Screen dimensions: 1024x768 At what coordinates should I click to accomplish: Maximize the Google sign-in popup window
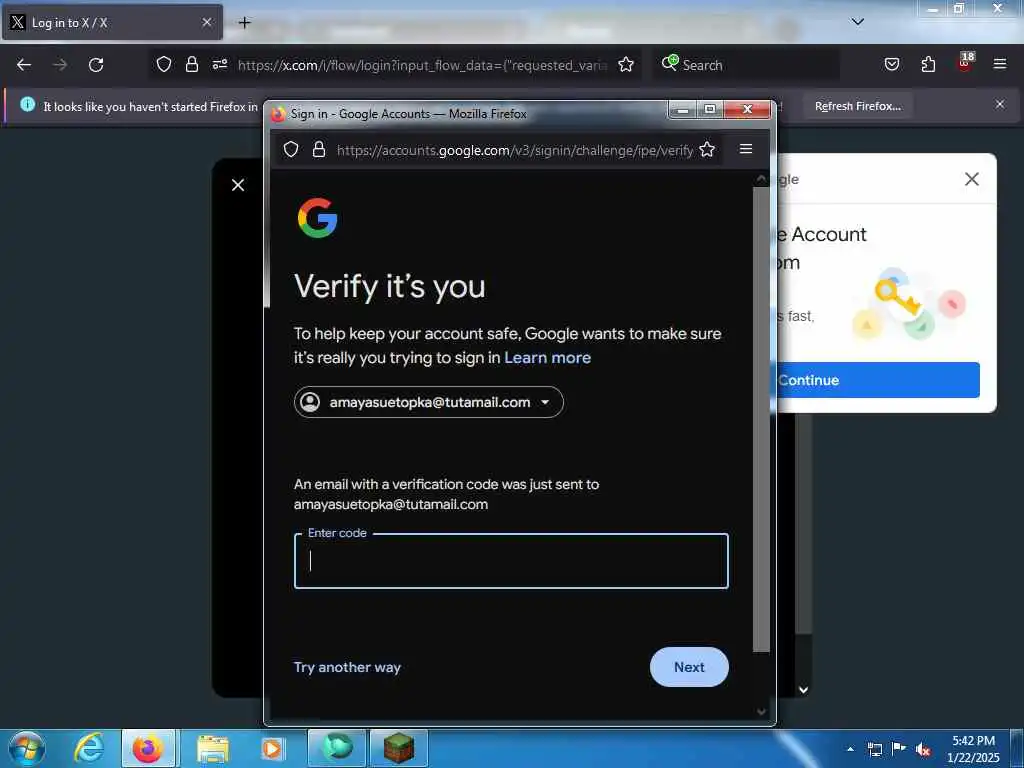pyautogui.click(x=709, y=110)
